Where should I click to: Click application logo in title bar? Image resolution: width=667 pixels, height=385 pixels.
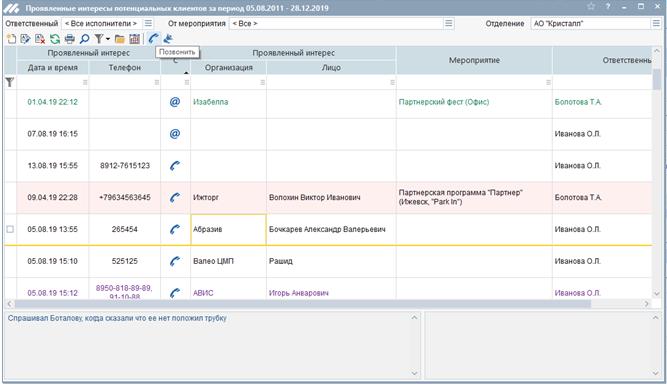pyautogui.click(x=11, y=8)
